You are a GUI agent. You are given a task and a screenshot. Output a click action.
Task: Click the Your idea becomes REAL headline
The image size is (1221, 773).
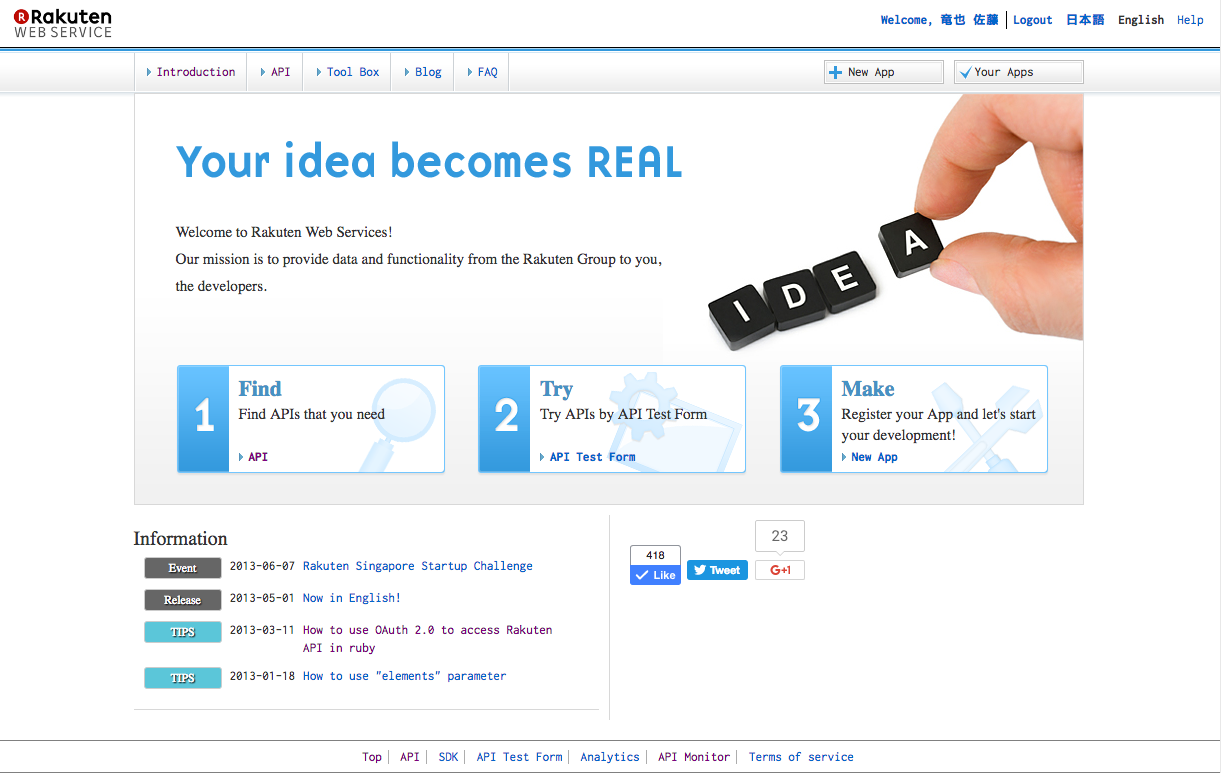[x=429, y=162]
